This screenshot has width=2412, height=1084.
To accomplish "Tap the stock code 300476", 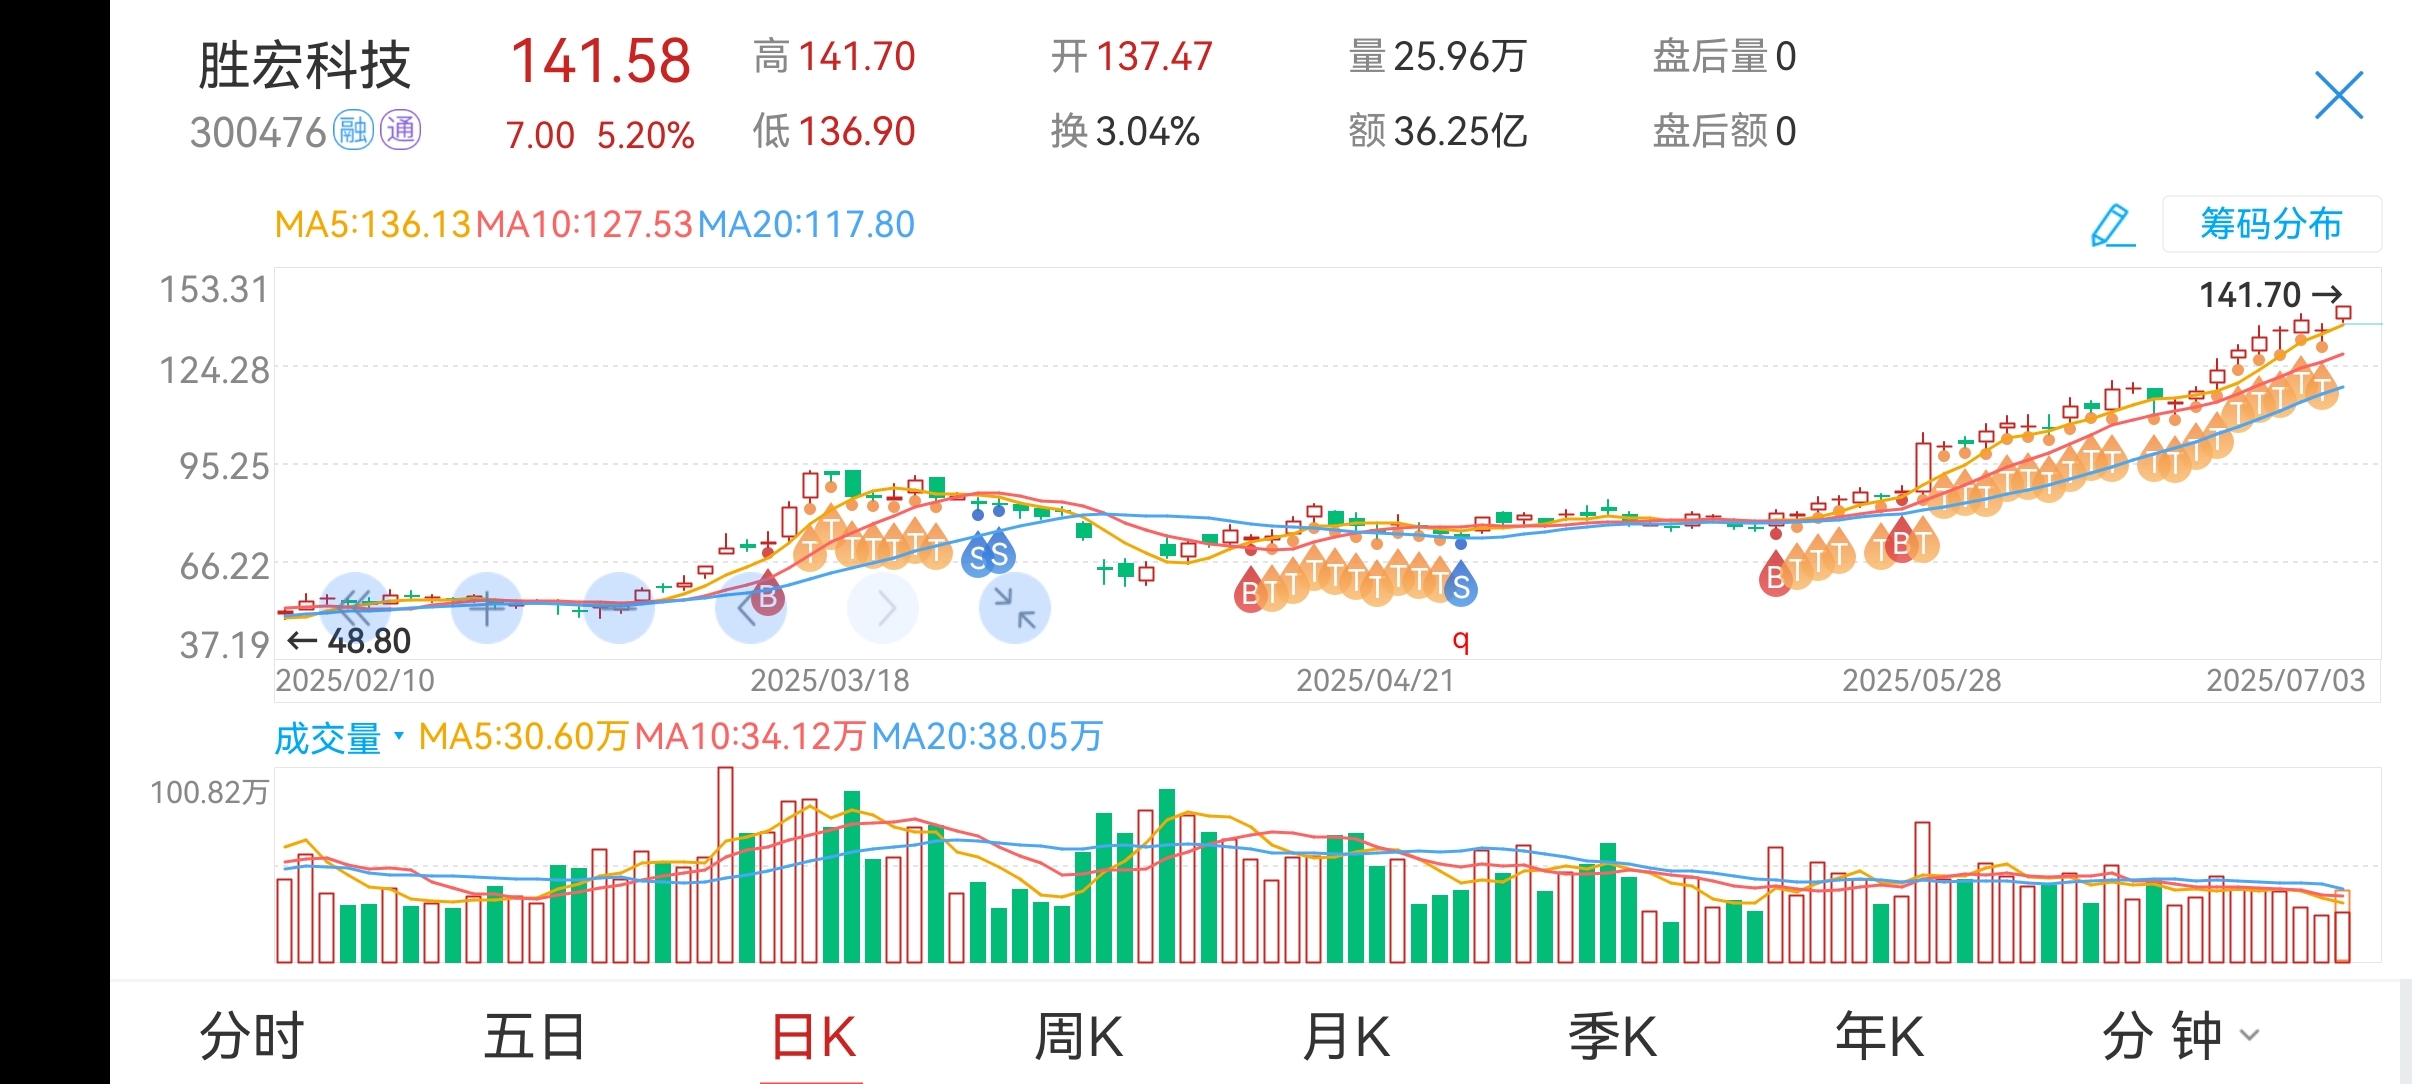I will [258, 132].
